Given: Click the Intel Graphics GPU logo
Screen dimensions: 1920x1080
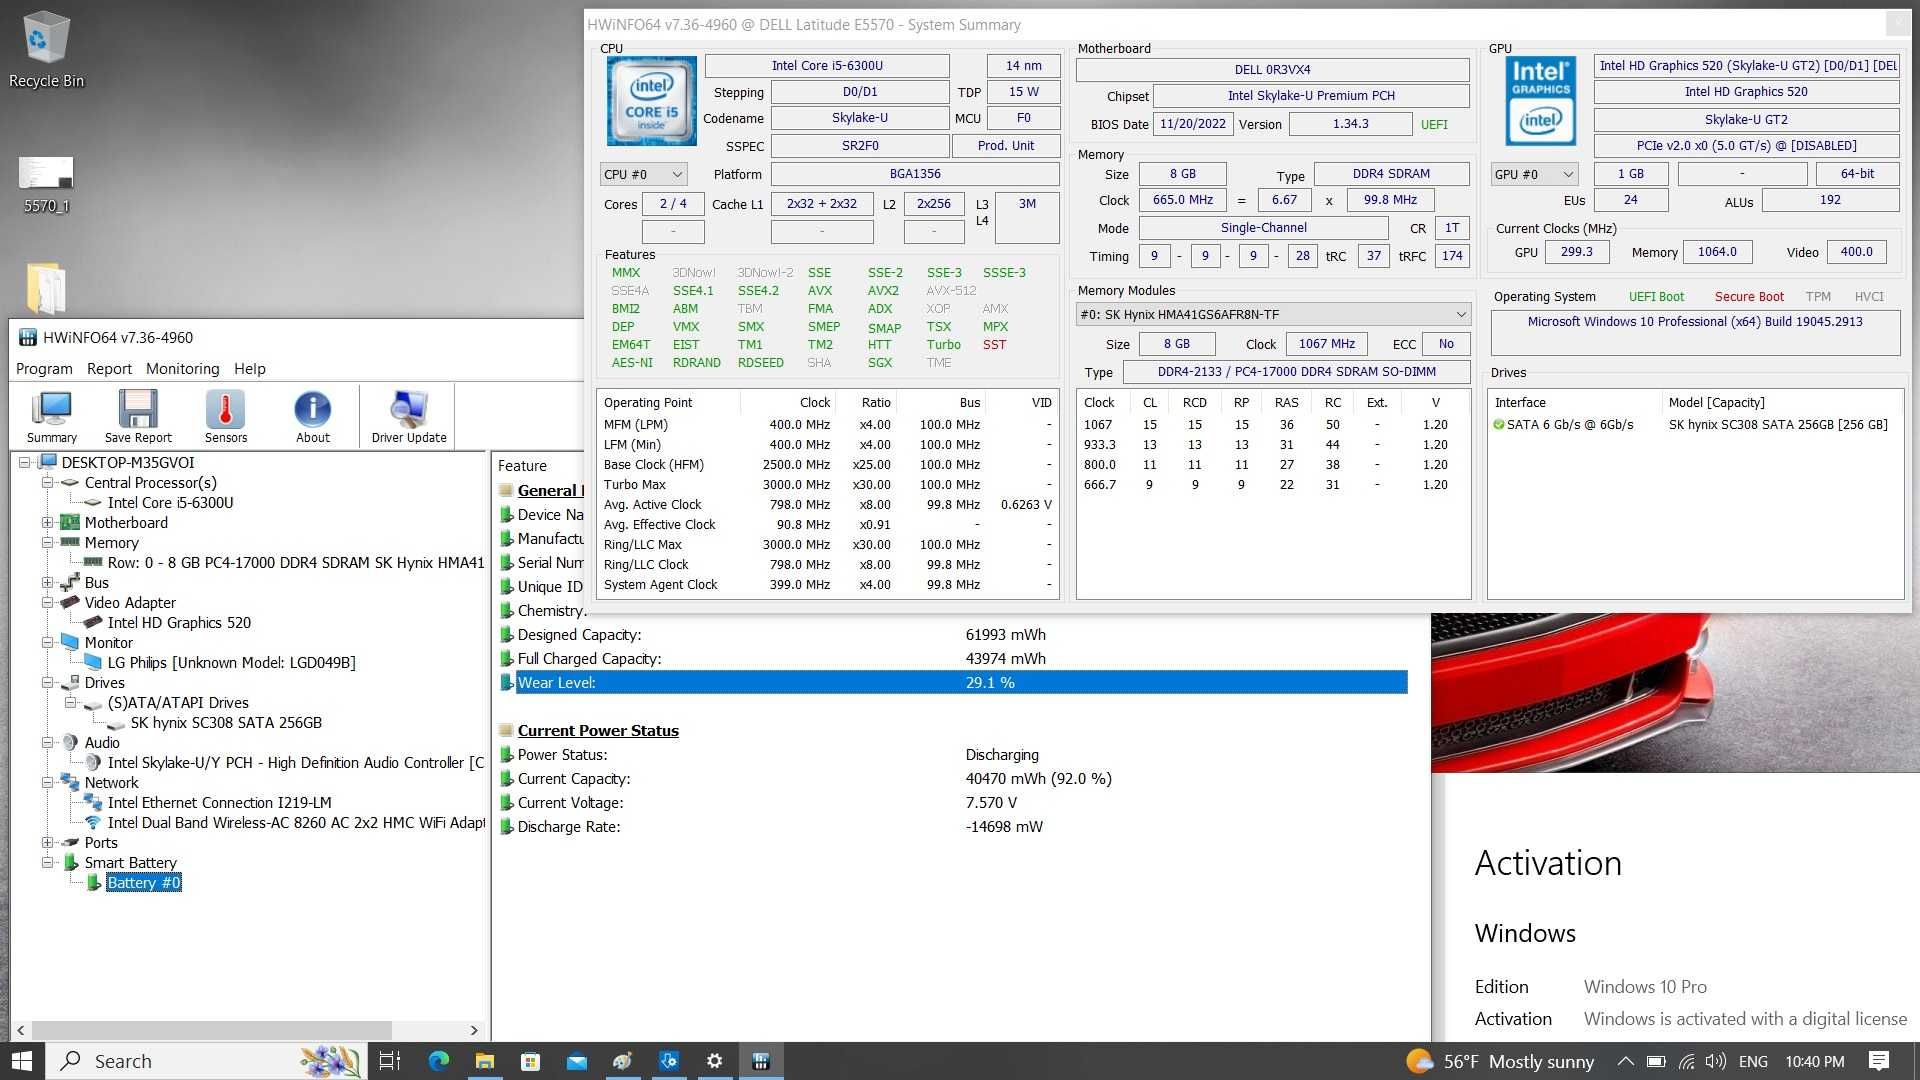Looking at the screenshot, I should [x=1540, y=101].
